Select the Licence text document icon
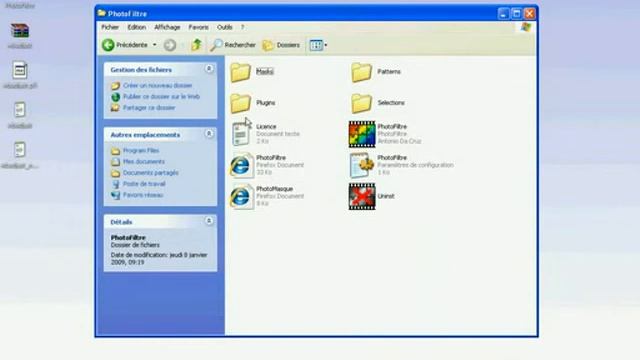This screenshot has height=360, width=640. tap(241, 133)
